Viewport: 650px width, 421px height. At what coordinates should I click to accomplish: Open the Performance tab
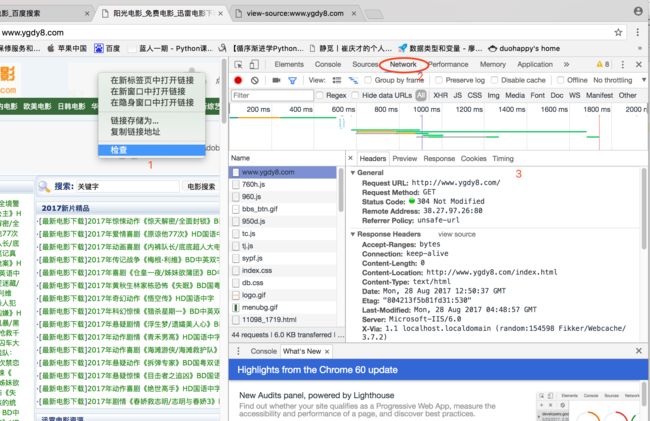pyautogui.click(x=448, y=64)
